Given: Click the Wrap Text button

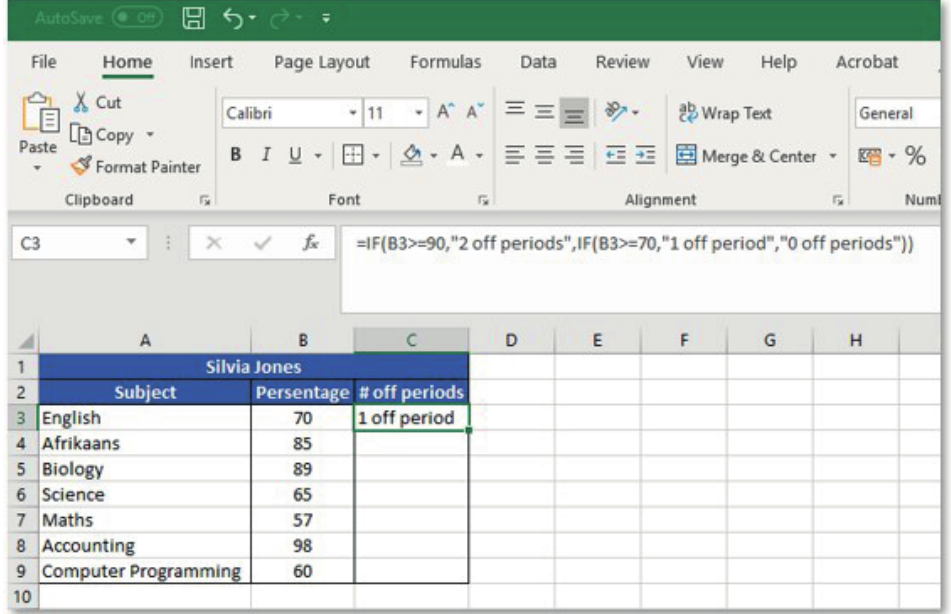Looking at the screenshot, I should click(x=725, y=113).
